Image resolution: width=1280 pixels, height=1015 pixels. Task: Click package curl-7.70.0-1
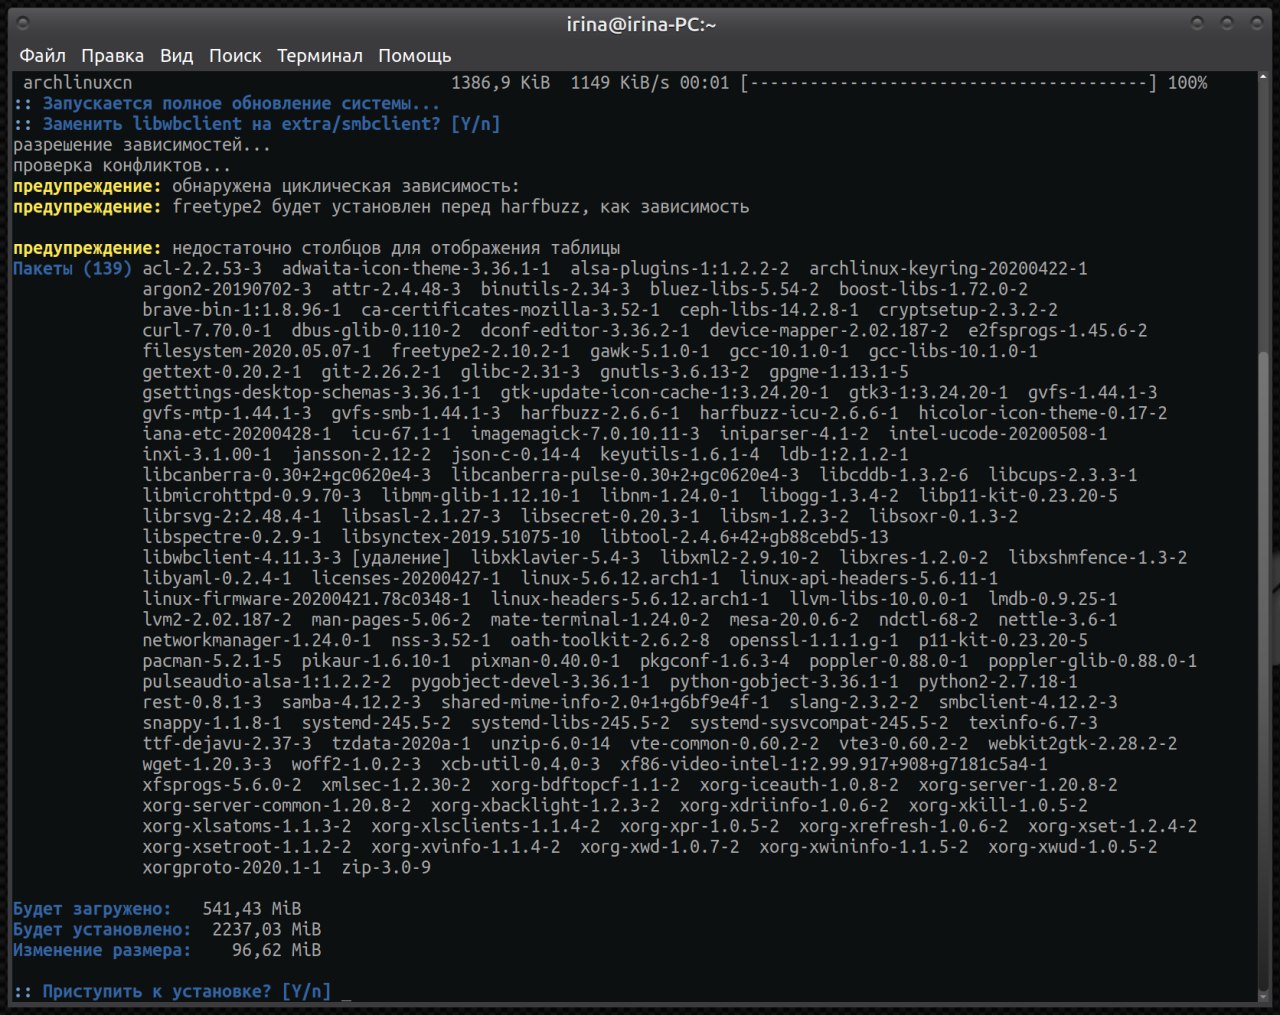pos(207,331)
